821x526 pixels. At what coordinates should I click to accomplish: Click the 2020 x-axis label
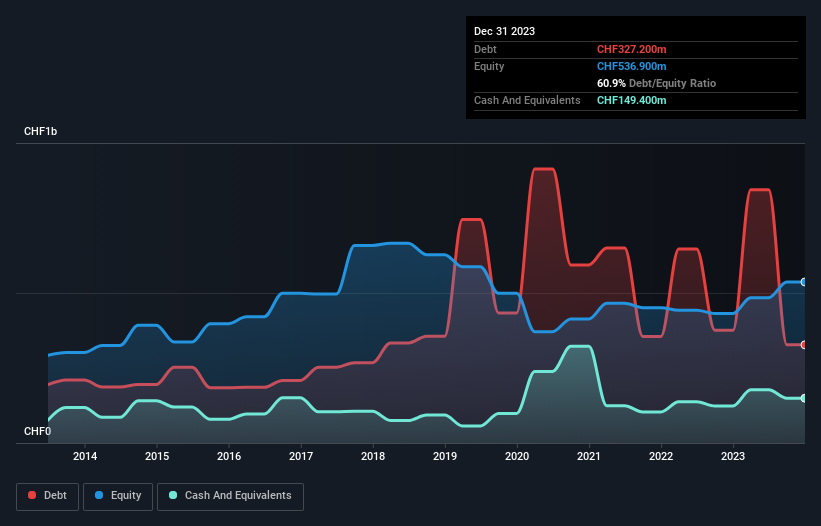pyautogui.click(x=517, y=456)
